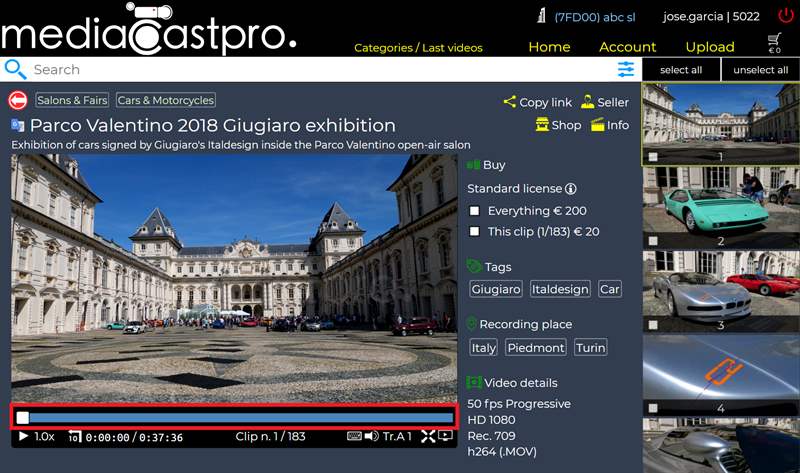Toggle fullscreen video mode

click(x=428, y=436)
